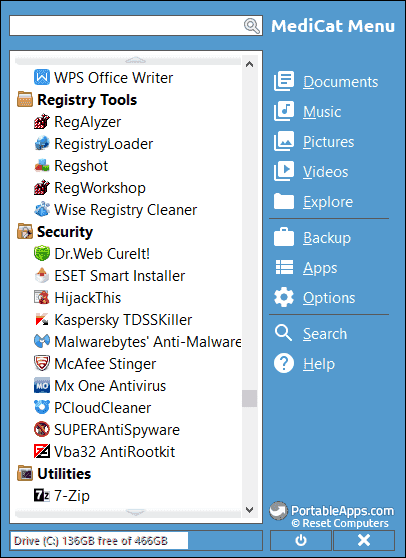Launch HijackThis from the list
The height and width of the screenshot is (558, 406).
click(x=88, y=298)
